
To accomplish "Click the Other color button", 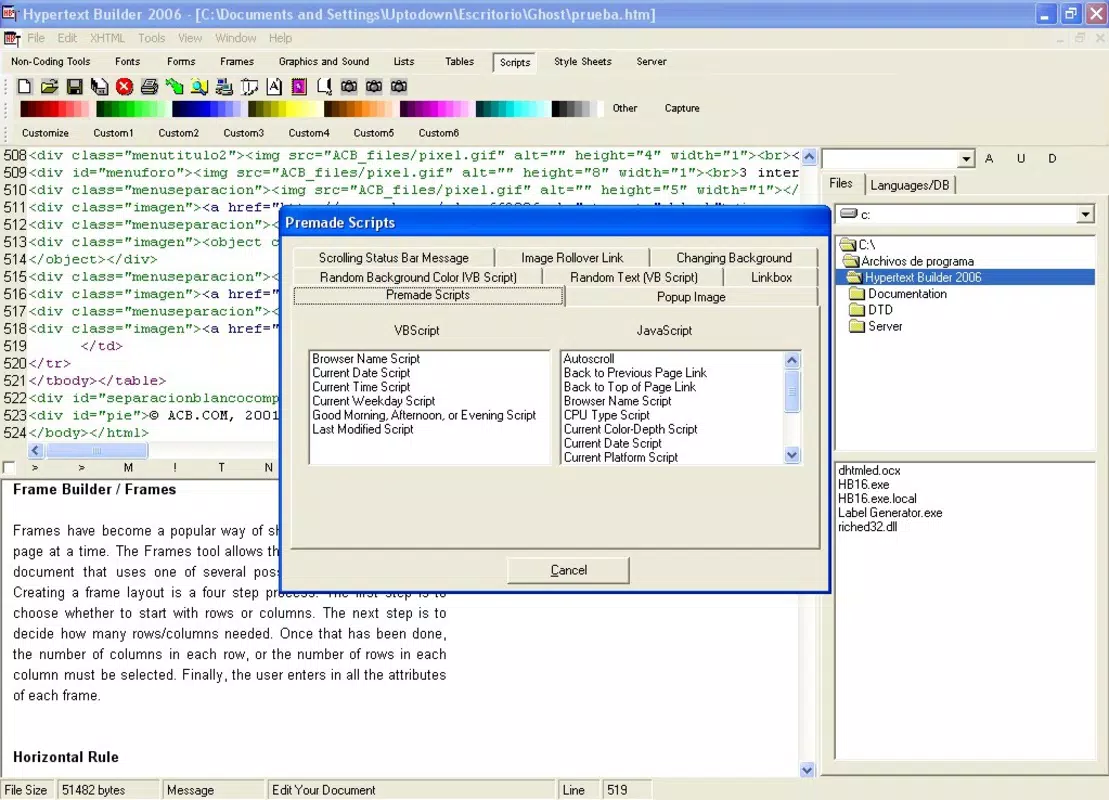I will click(625, 108).
